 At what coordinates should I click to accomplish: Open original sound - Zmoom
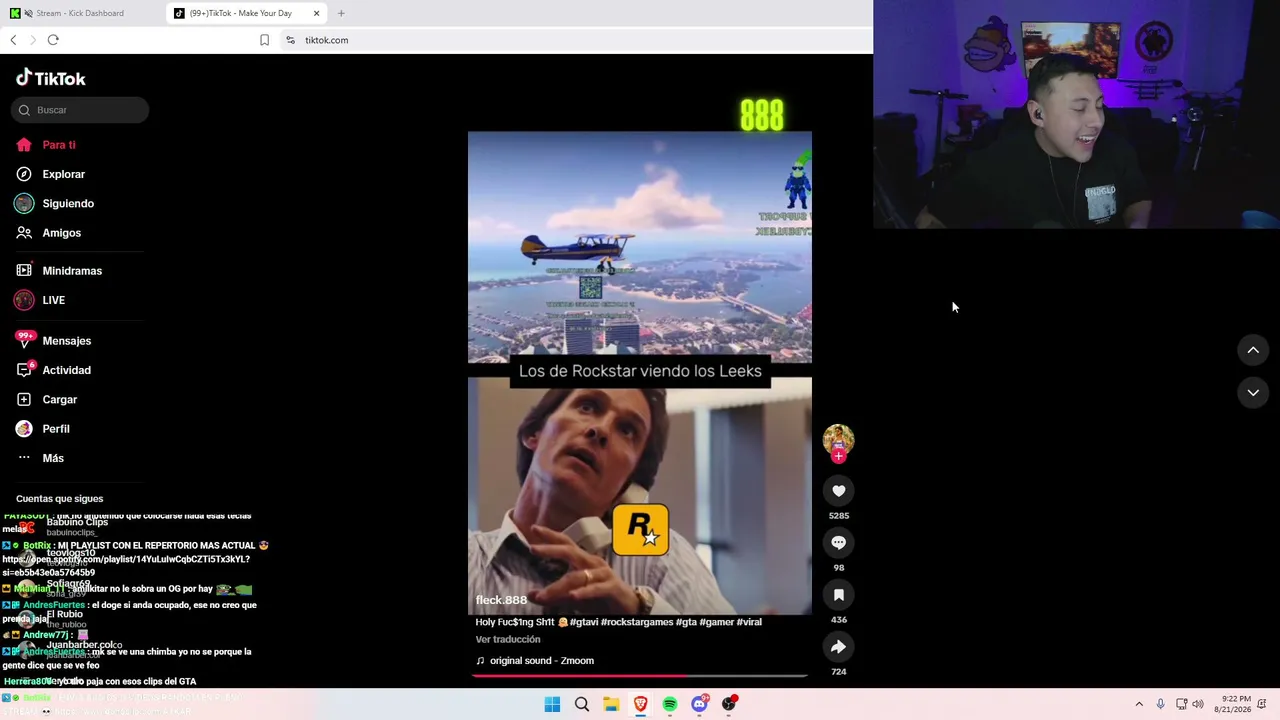tap(541, 661)
